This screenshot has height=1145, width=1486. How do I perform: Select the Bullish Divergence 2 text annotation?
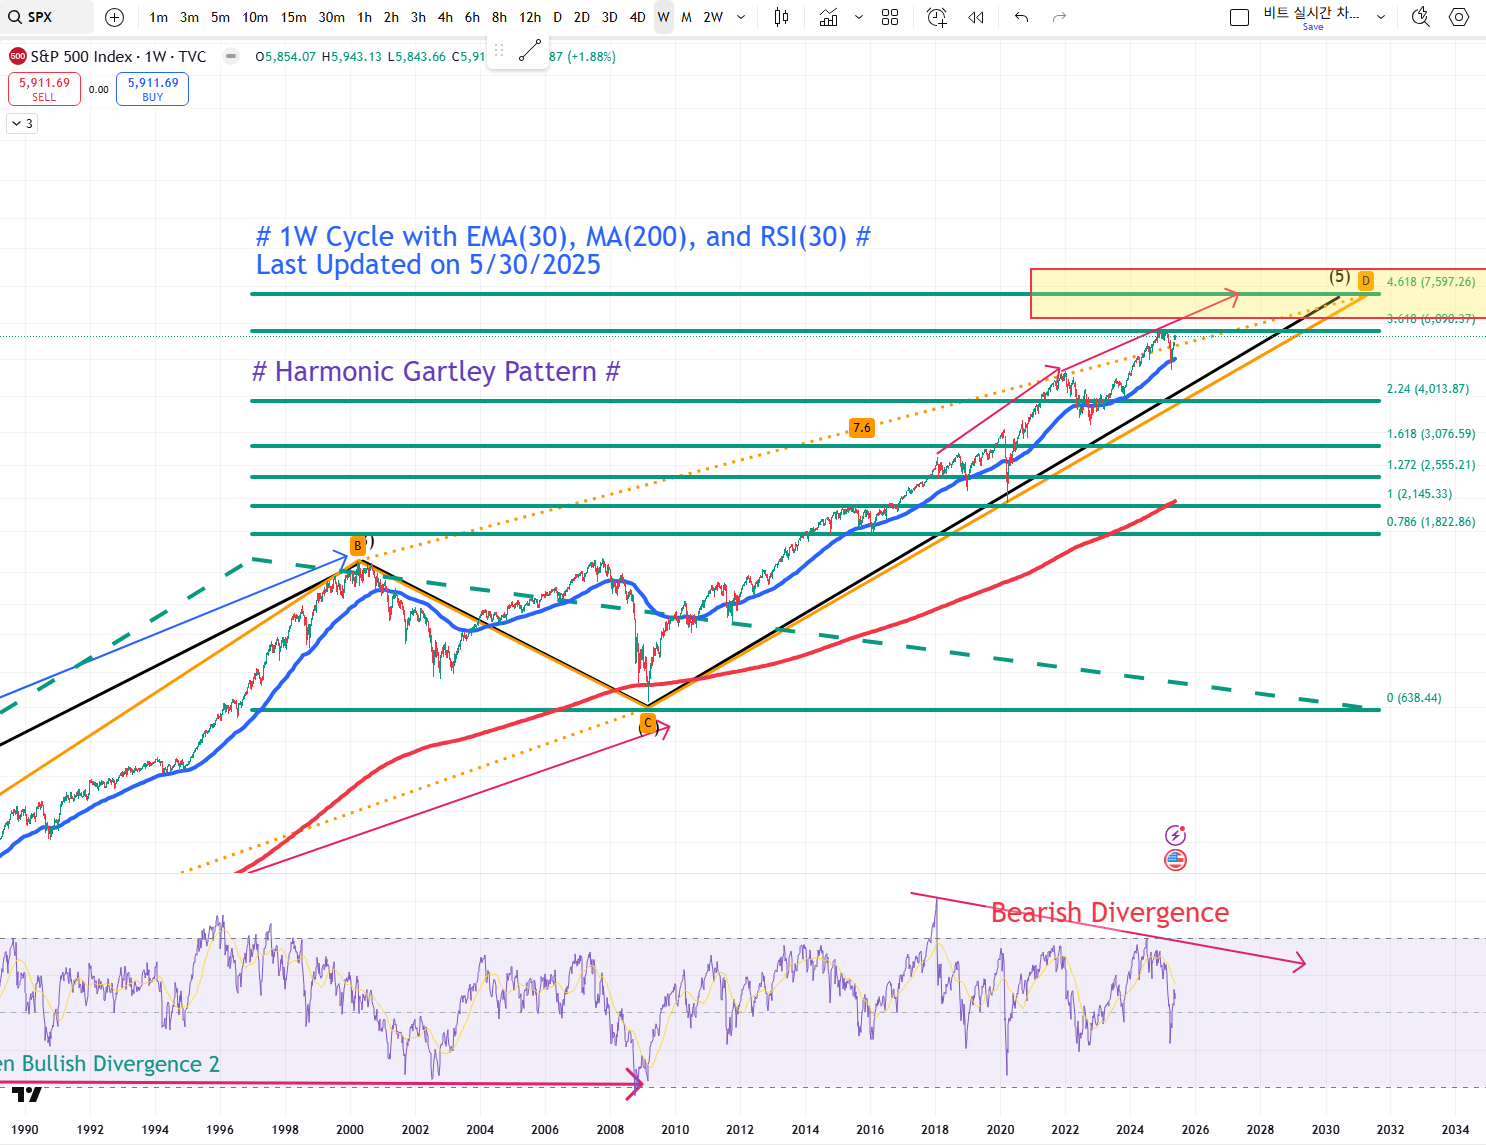point(110,1064)
